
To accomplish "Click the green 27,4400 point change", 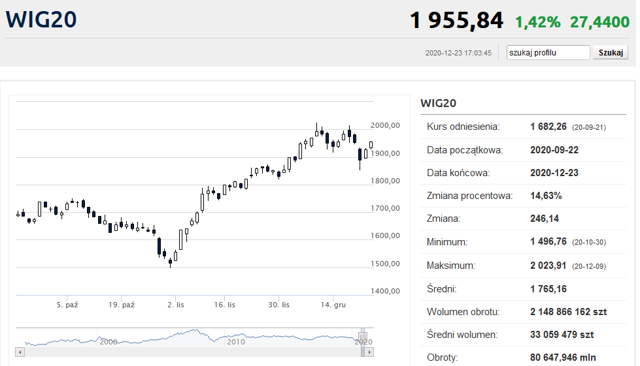I will 600,22.
